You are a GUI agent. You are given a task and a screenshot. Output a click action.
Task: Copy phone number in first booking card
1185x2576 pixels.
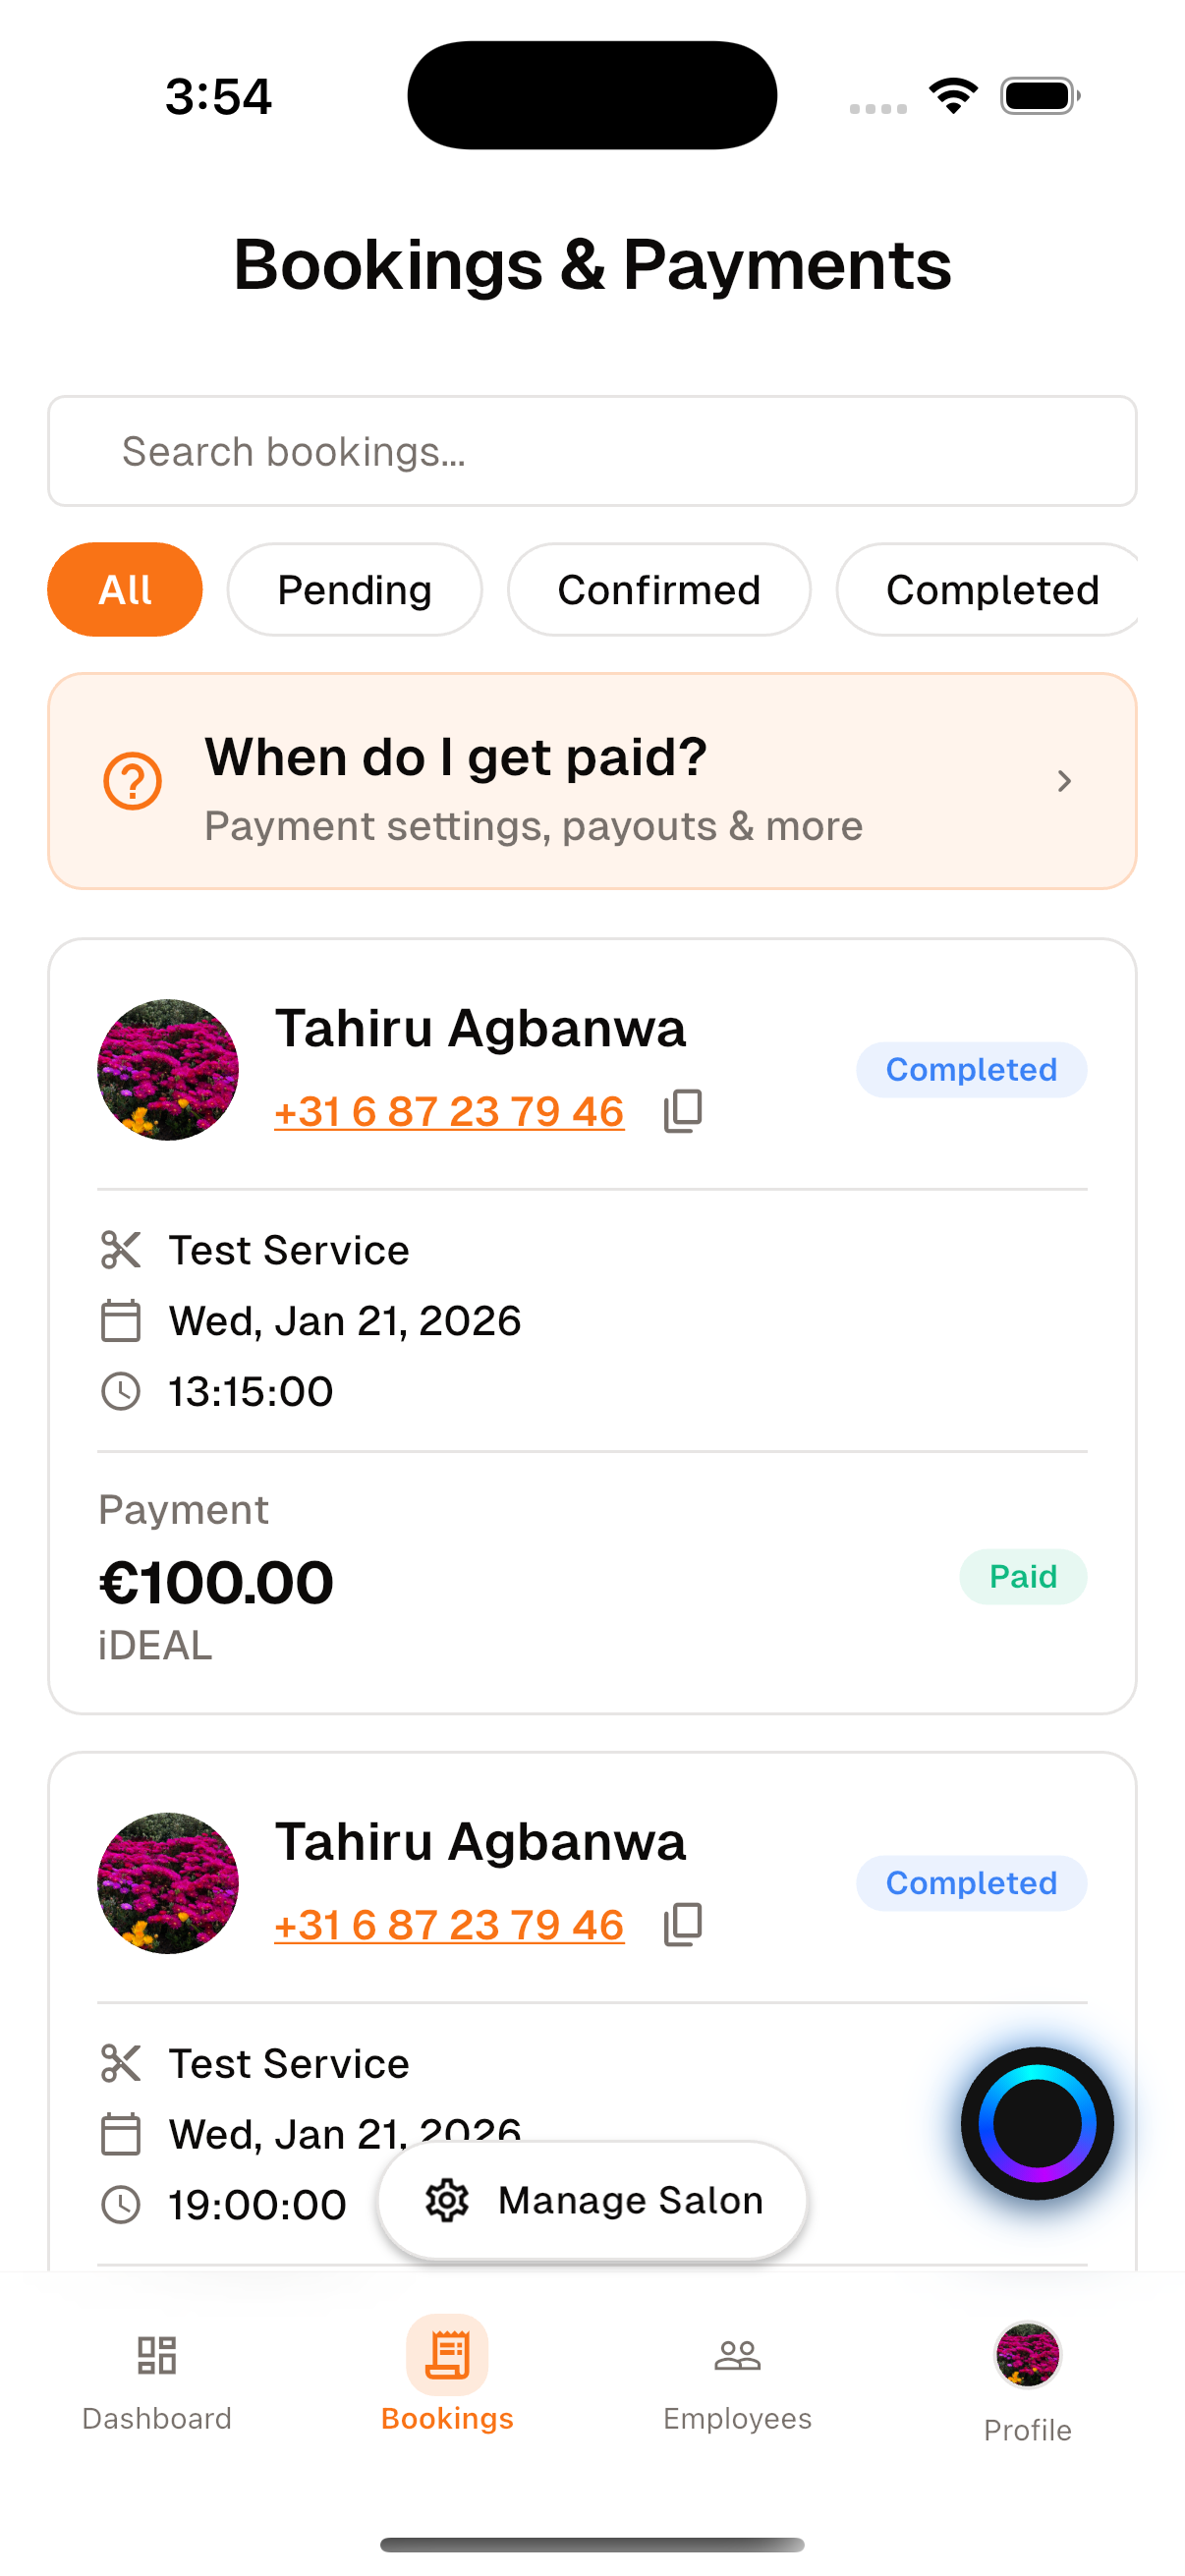[x=683, y=1111]
